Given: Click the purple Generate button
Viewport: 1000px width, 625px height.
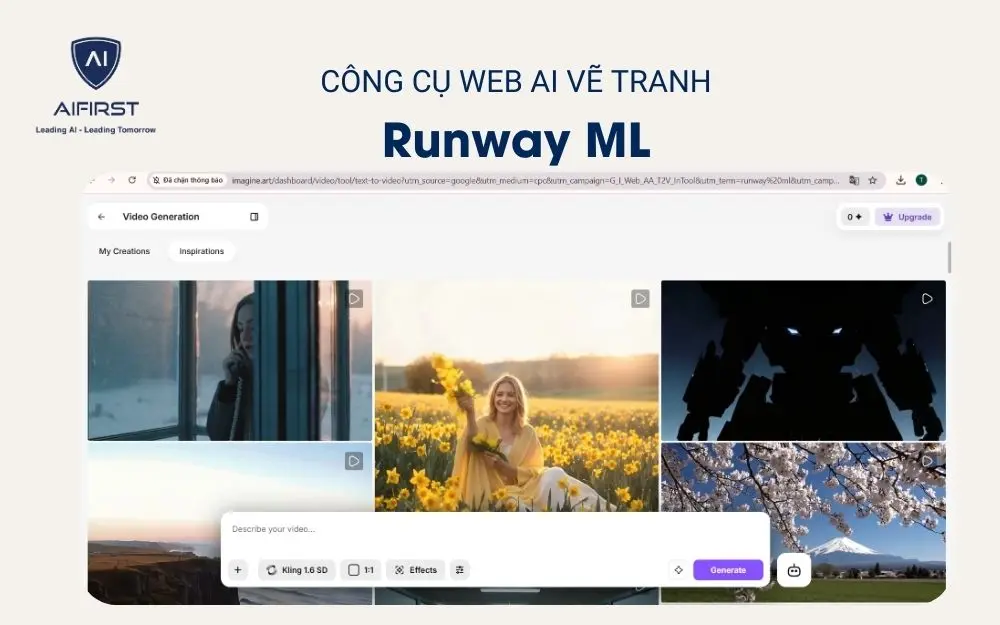Looking at the screenshot, I should coord(728,570).
